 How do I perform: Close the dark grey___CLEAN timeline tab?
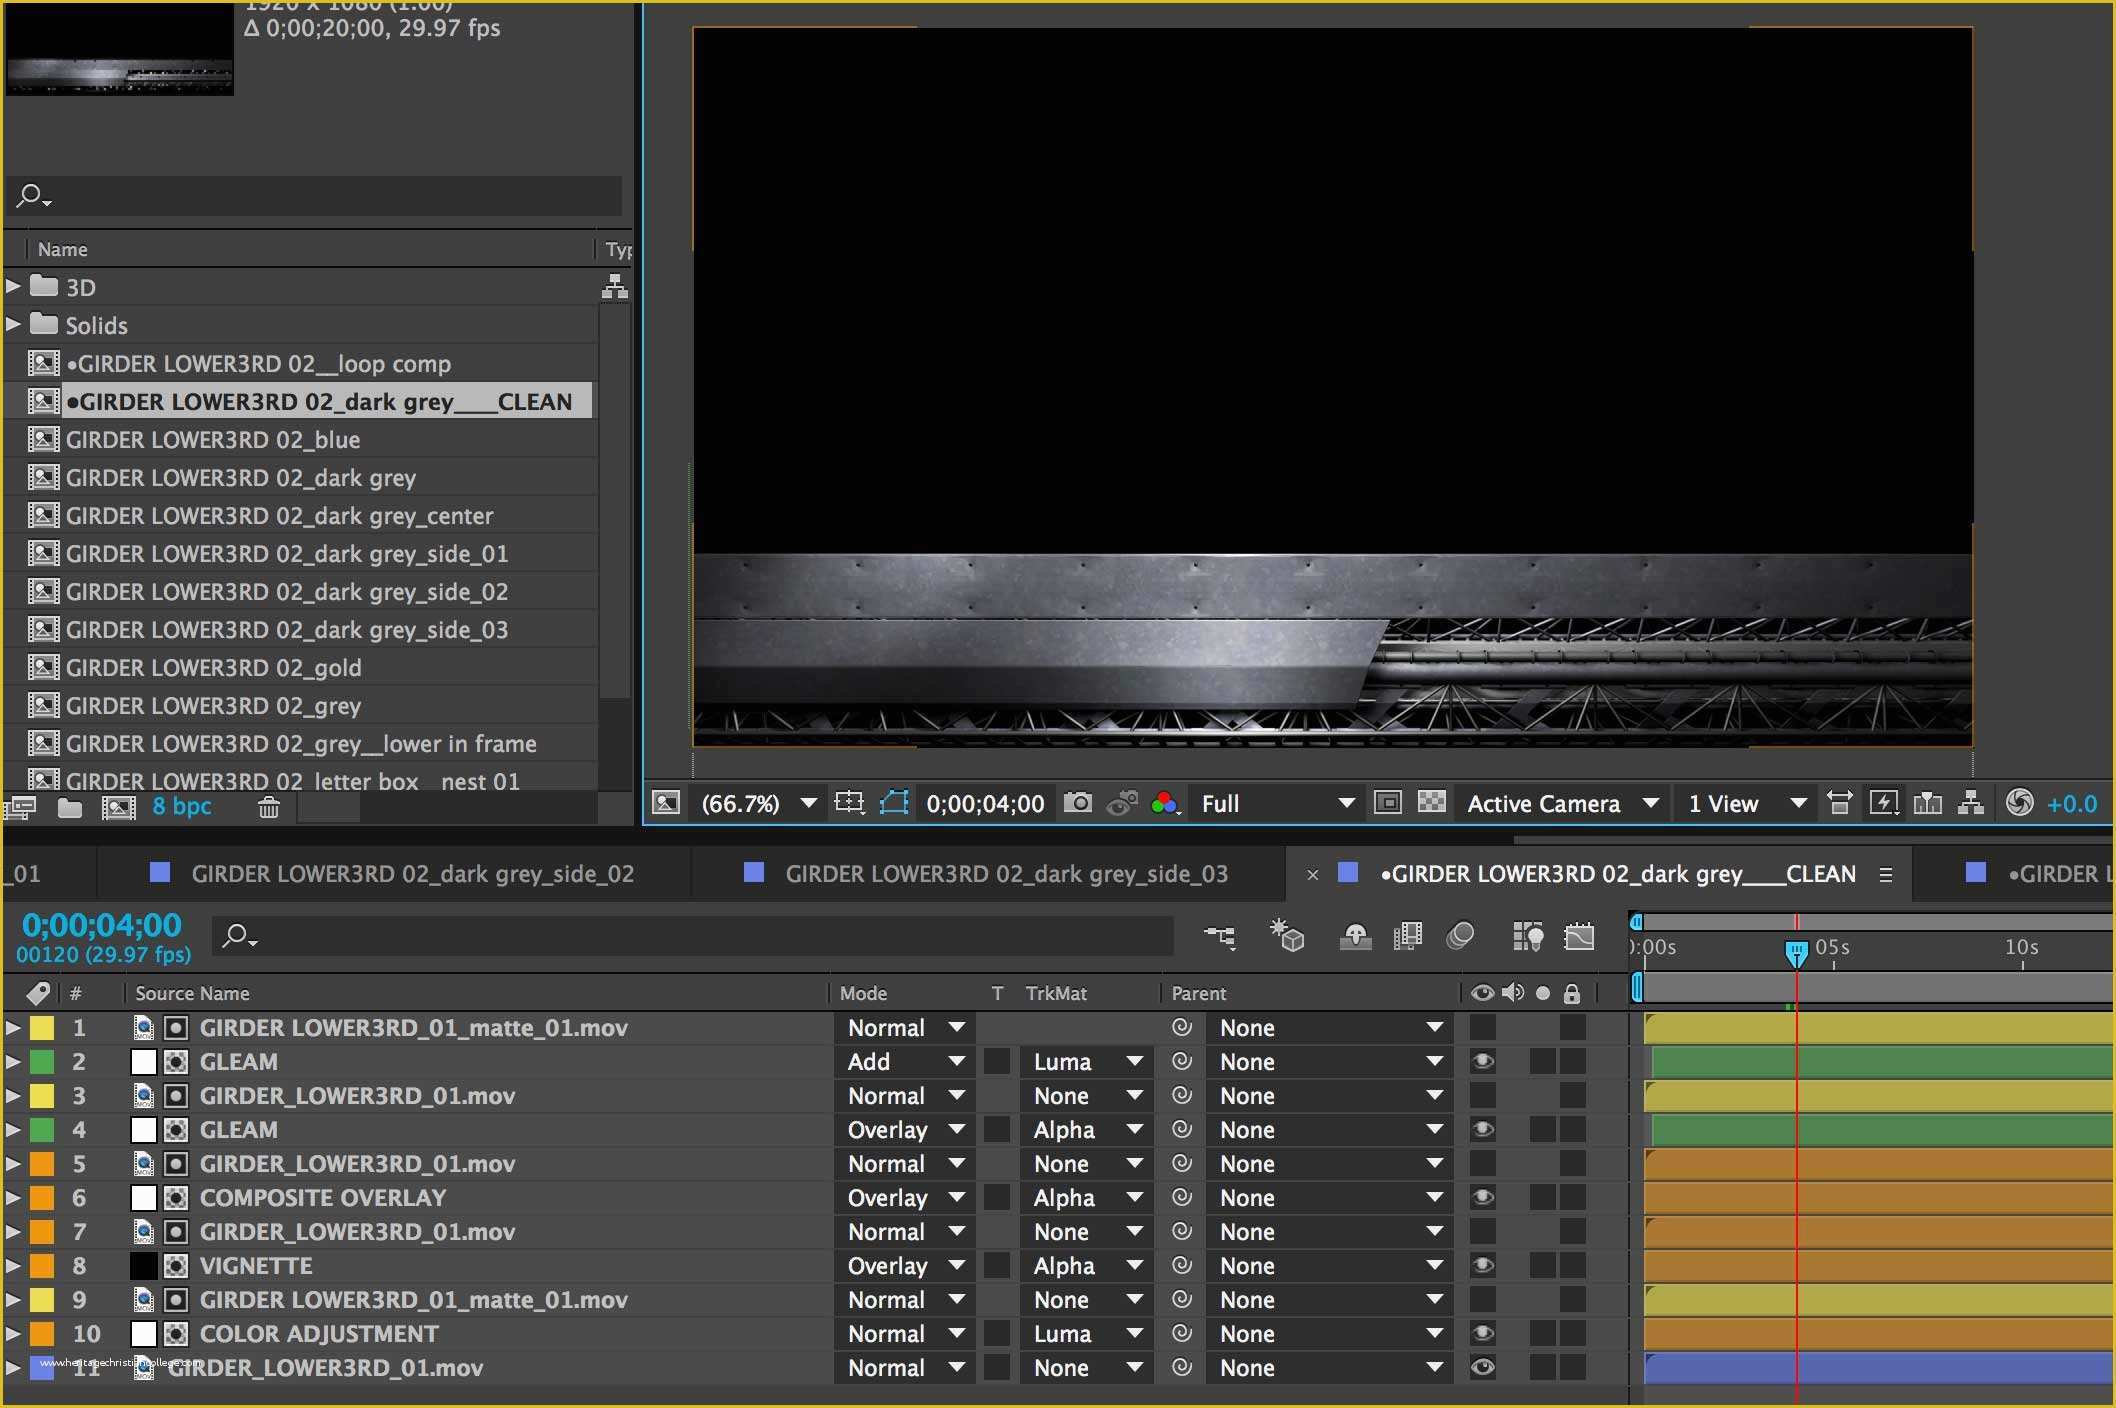pos(1313,875)
